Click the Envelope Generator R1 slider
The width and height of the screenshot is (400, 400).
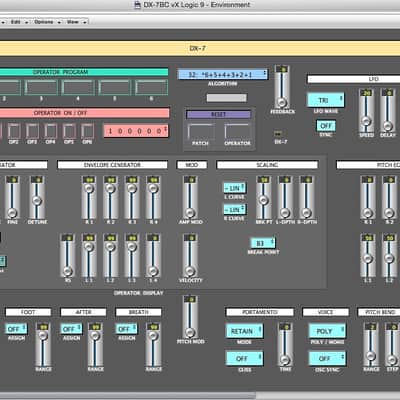tap(89, 197)
